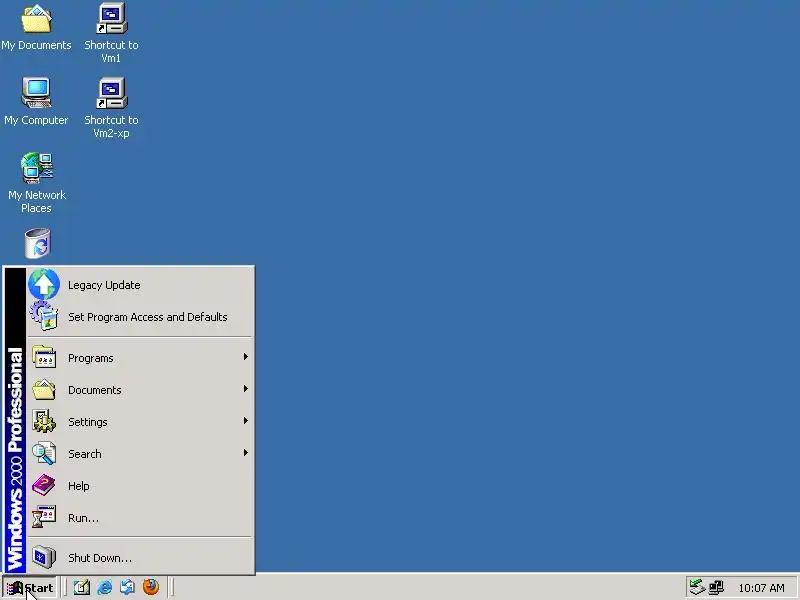The width and height of the screenshot is (800, 600).
Task: Click the purple Help book icon
Action: point(44,485)
